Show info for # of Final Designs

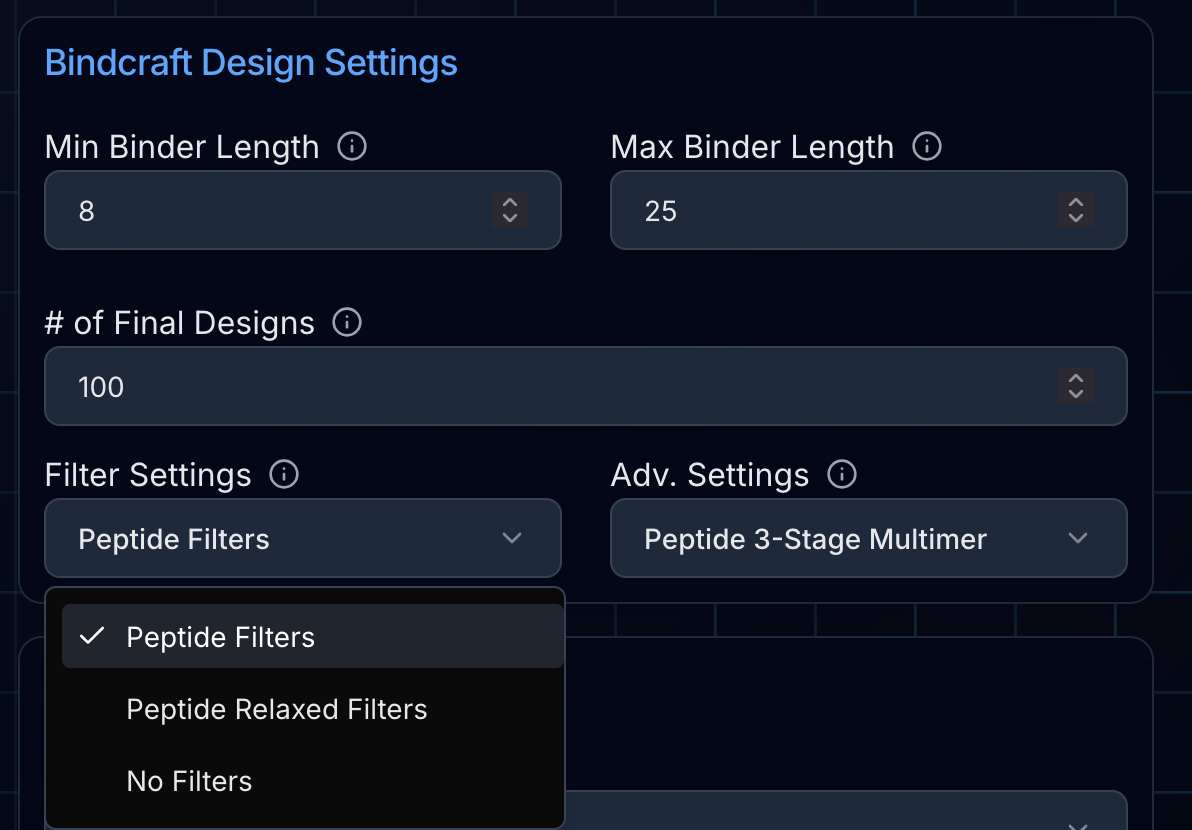[x=347, y=322]
